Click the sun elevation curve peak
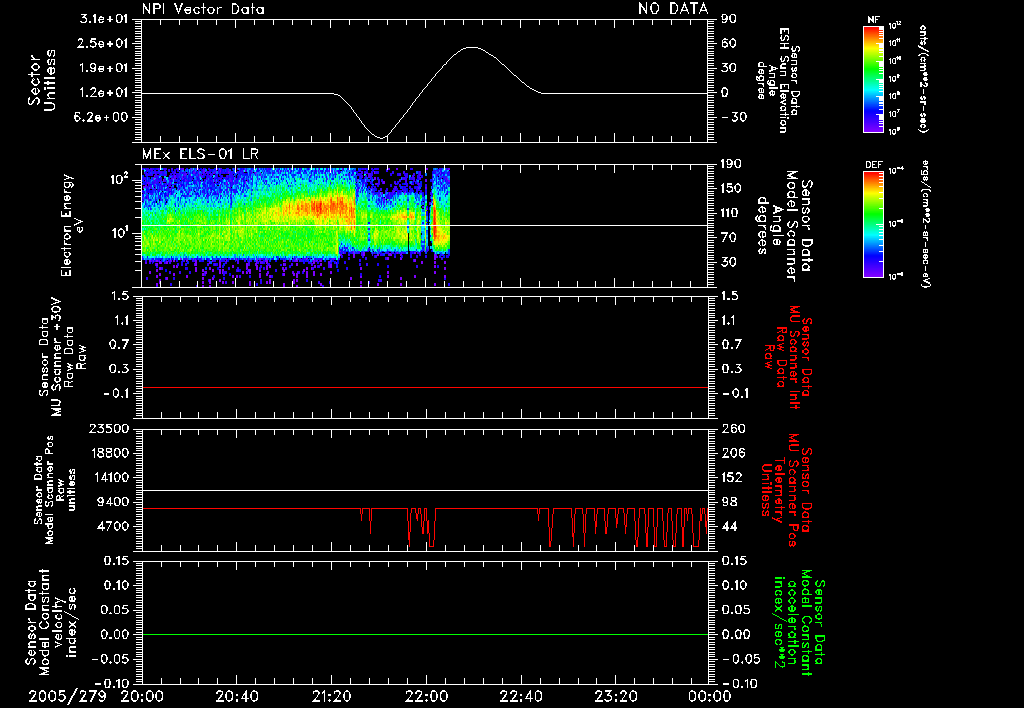Viewport: 1024px width, 708px height. pyautogui.click(x=472, y=47)
